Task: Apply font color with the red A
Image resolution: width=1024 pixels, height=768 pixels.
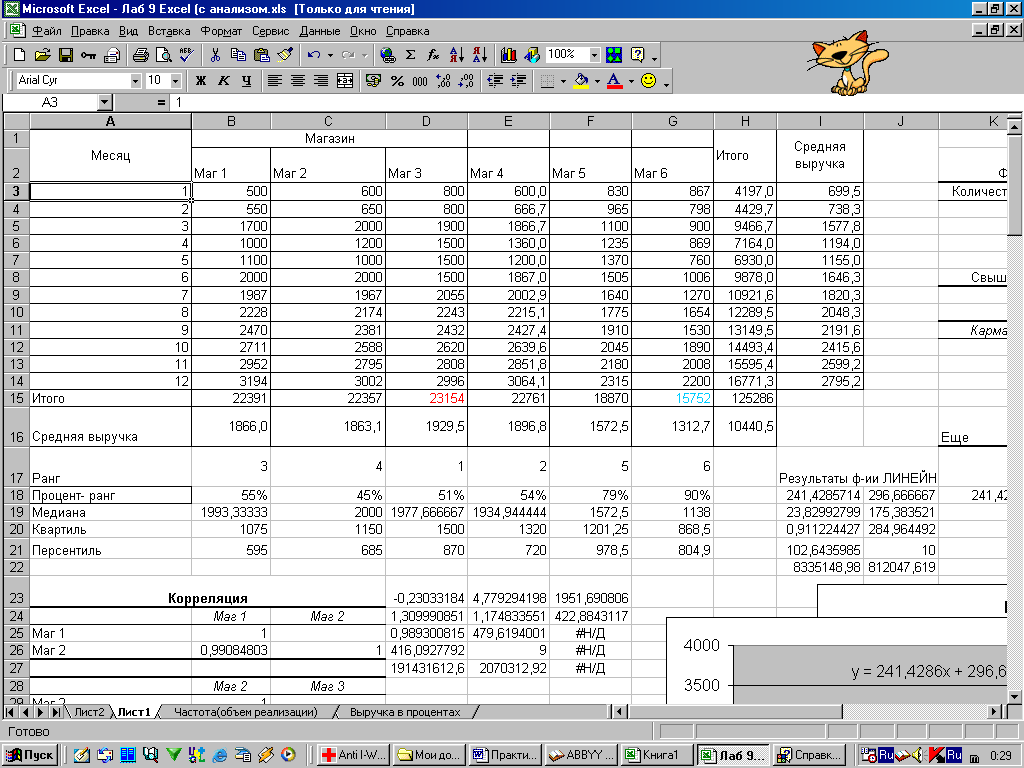Action: (615, 80)
